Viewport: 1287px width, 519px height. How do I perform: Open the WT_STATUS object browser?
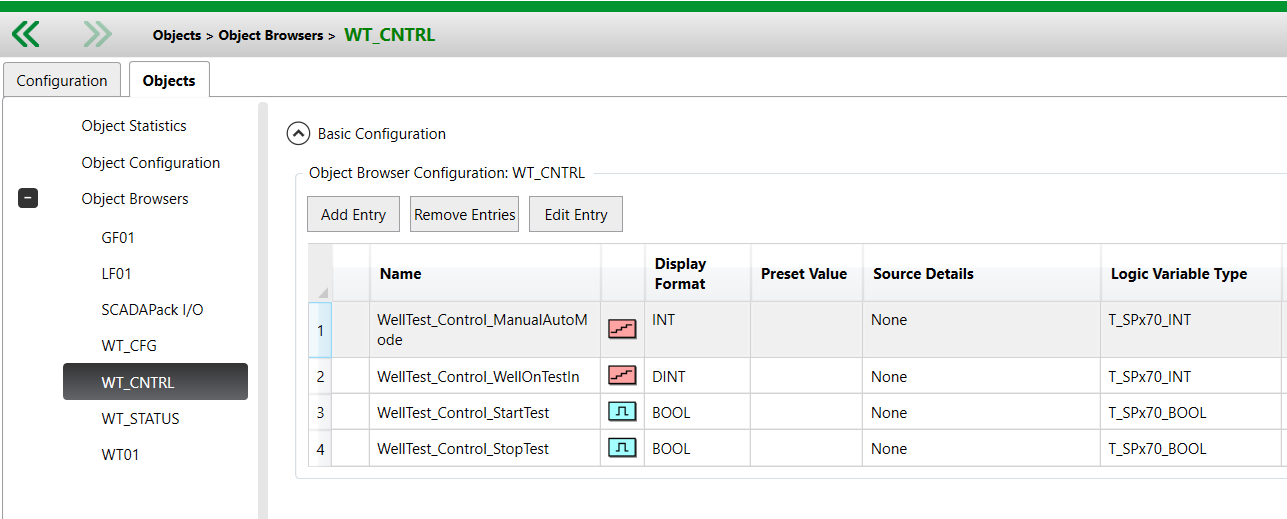pos(140,419)
